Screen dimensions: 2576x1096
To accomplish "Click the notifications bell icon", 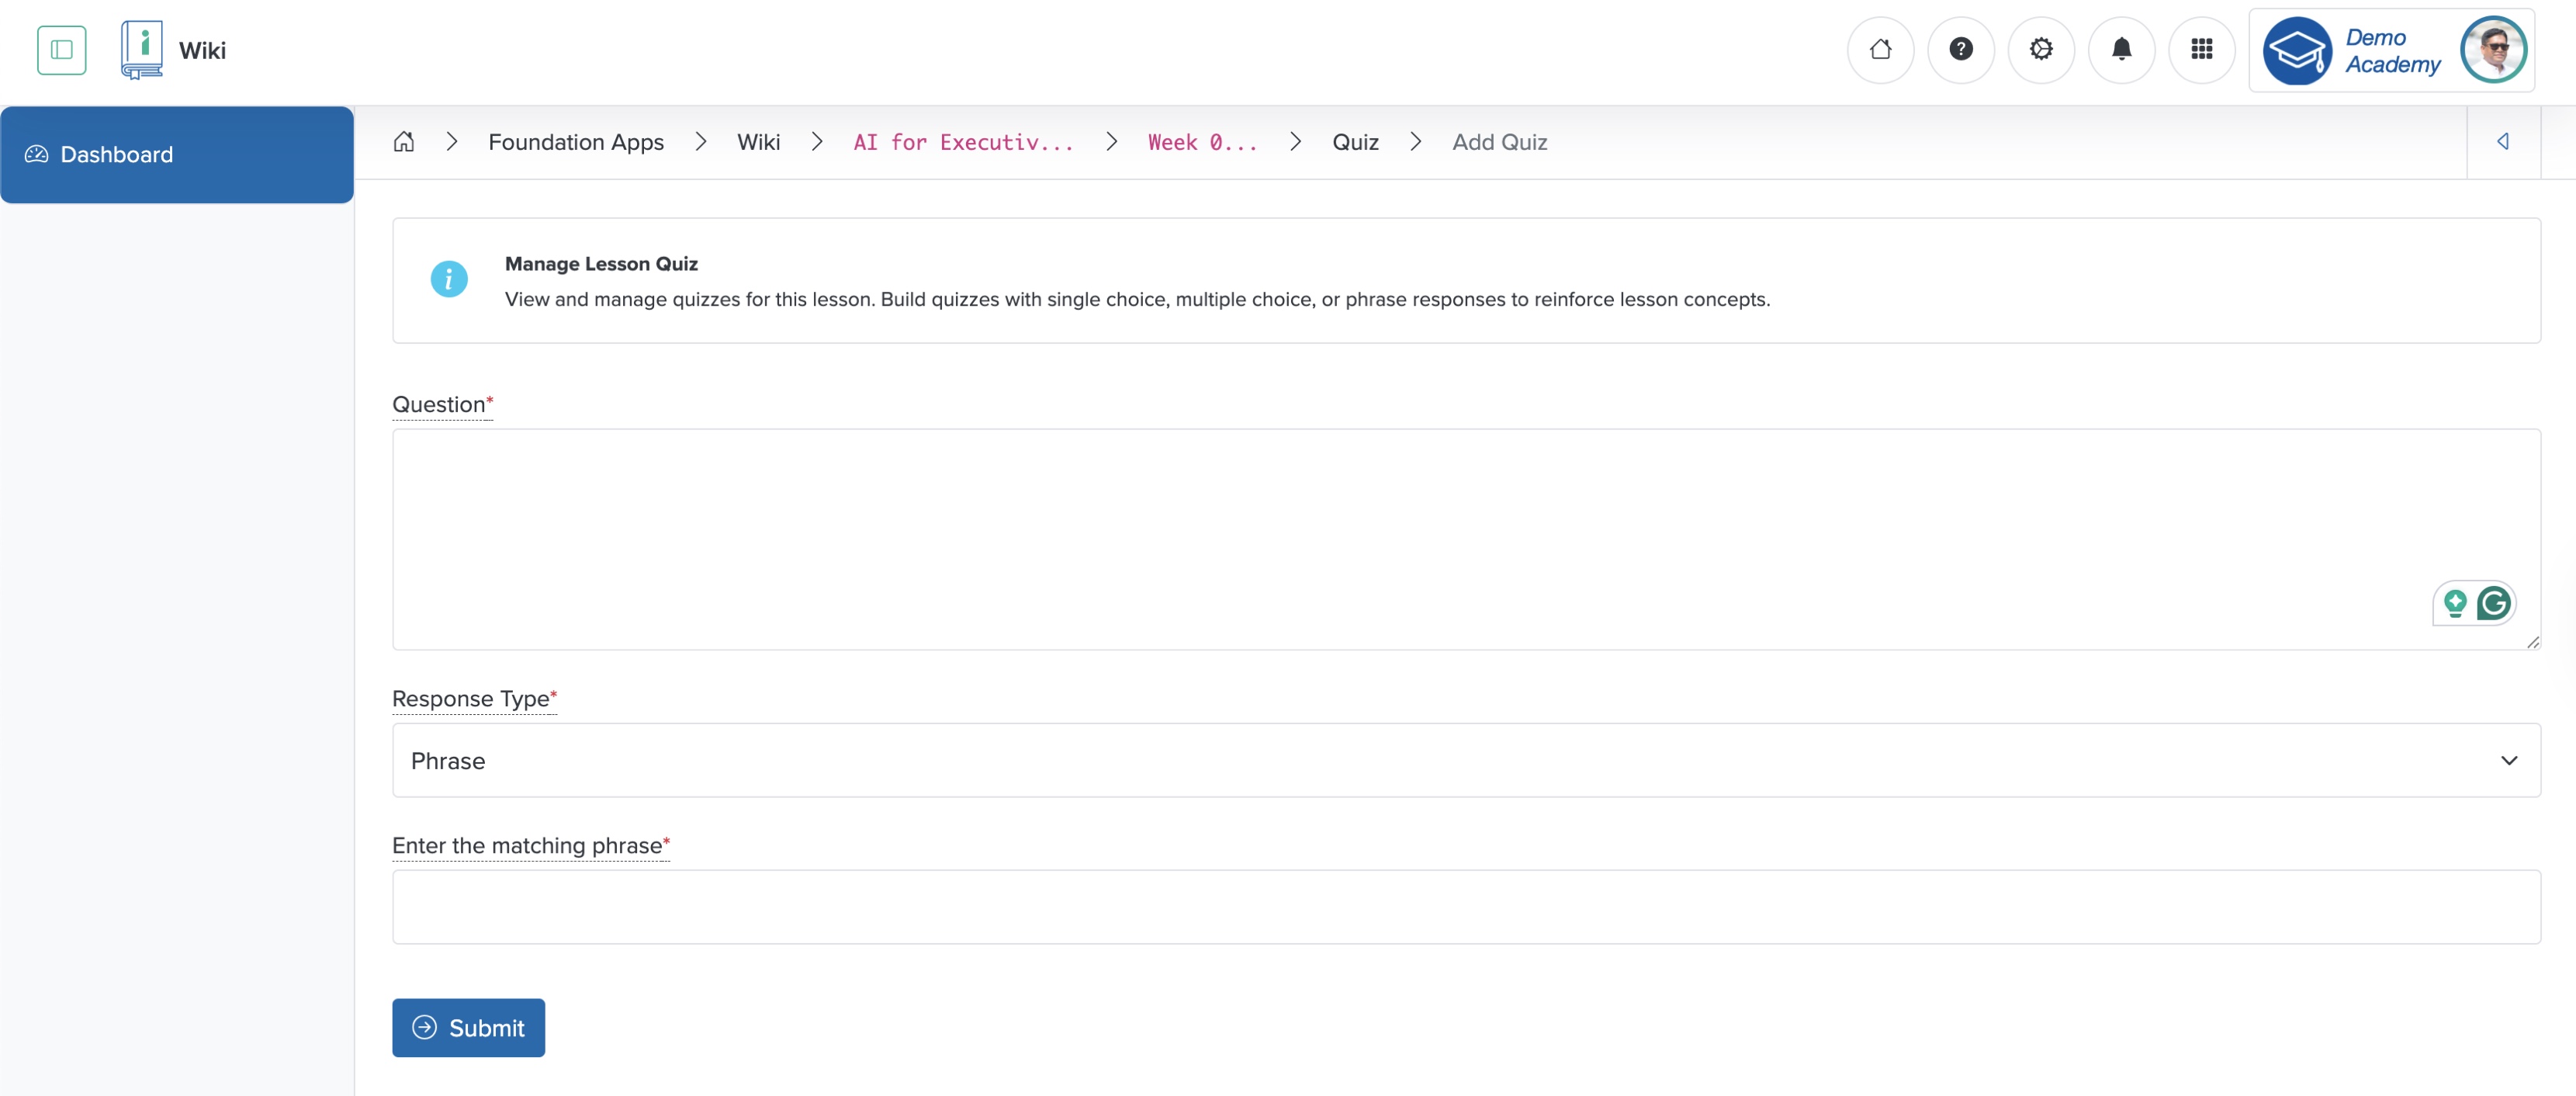I will coord(2122,49).
